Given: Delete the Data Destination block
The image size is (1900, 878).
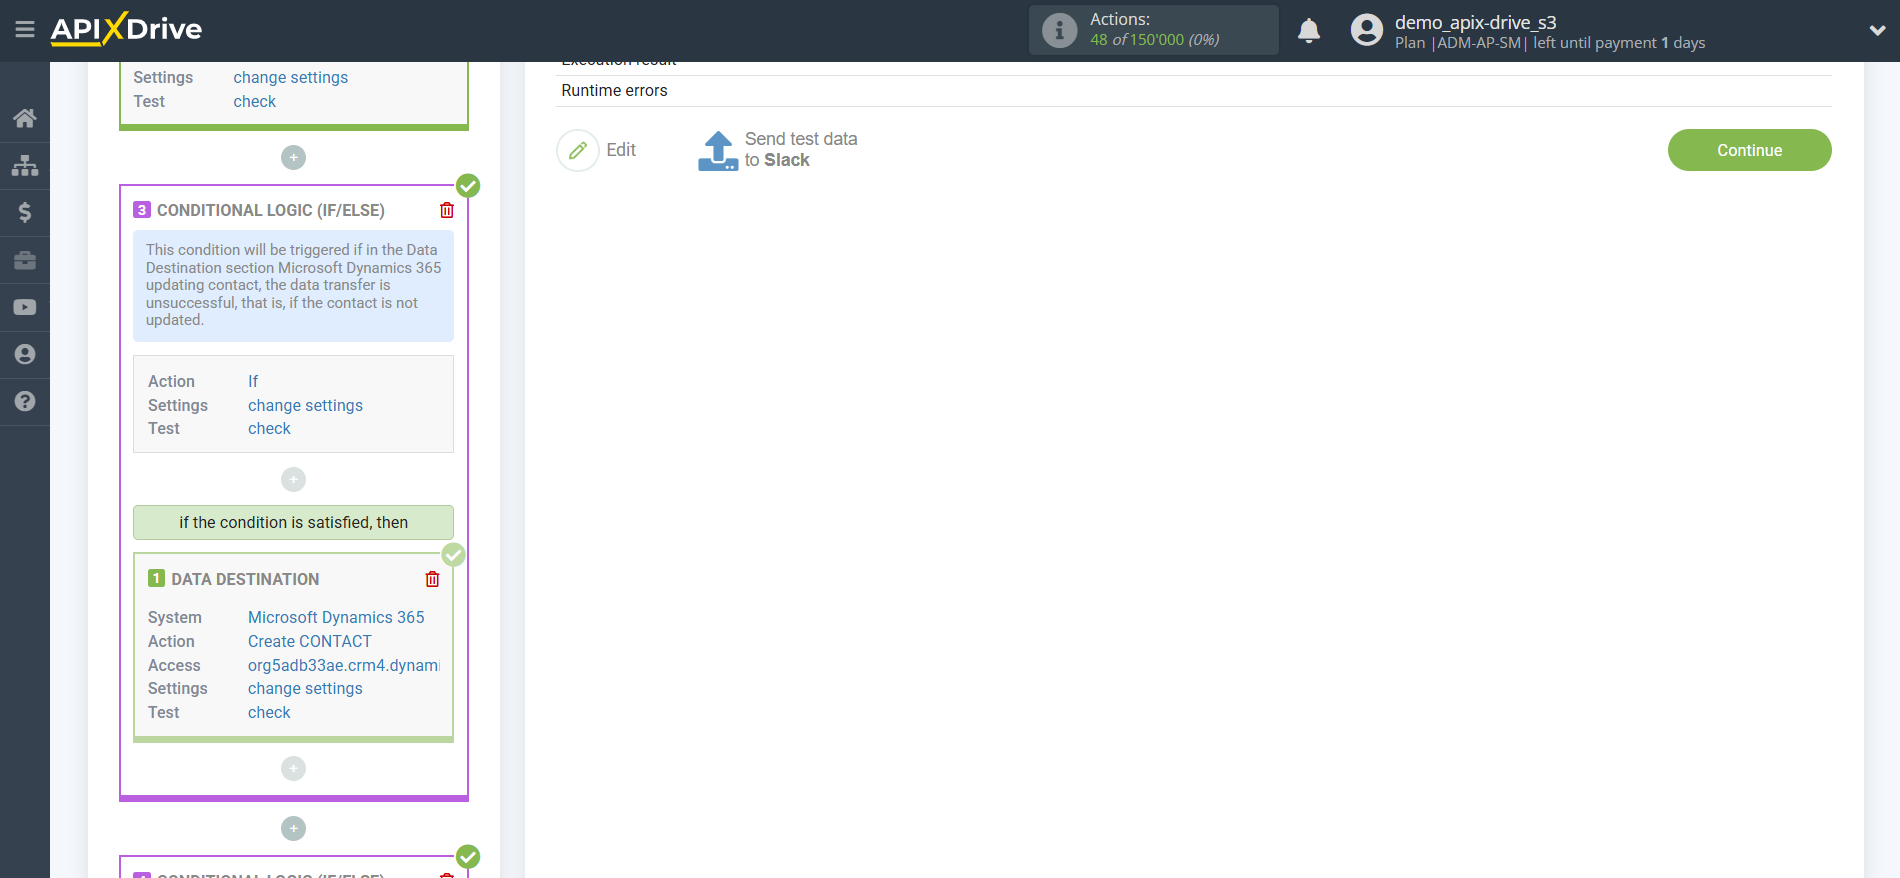Looking at the screenshot, I should [432, 579].
